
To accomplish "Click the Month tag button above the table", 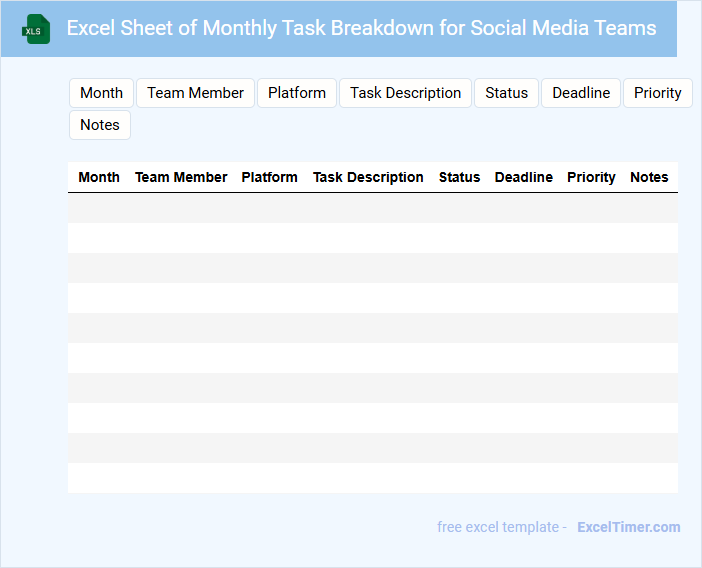I will [101, 93].
